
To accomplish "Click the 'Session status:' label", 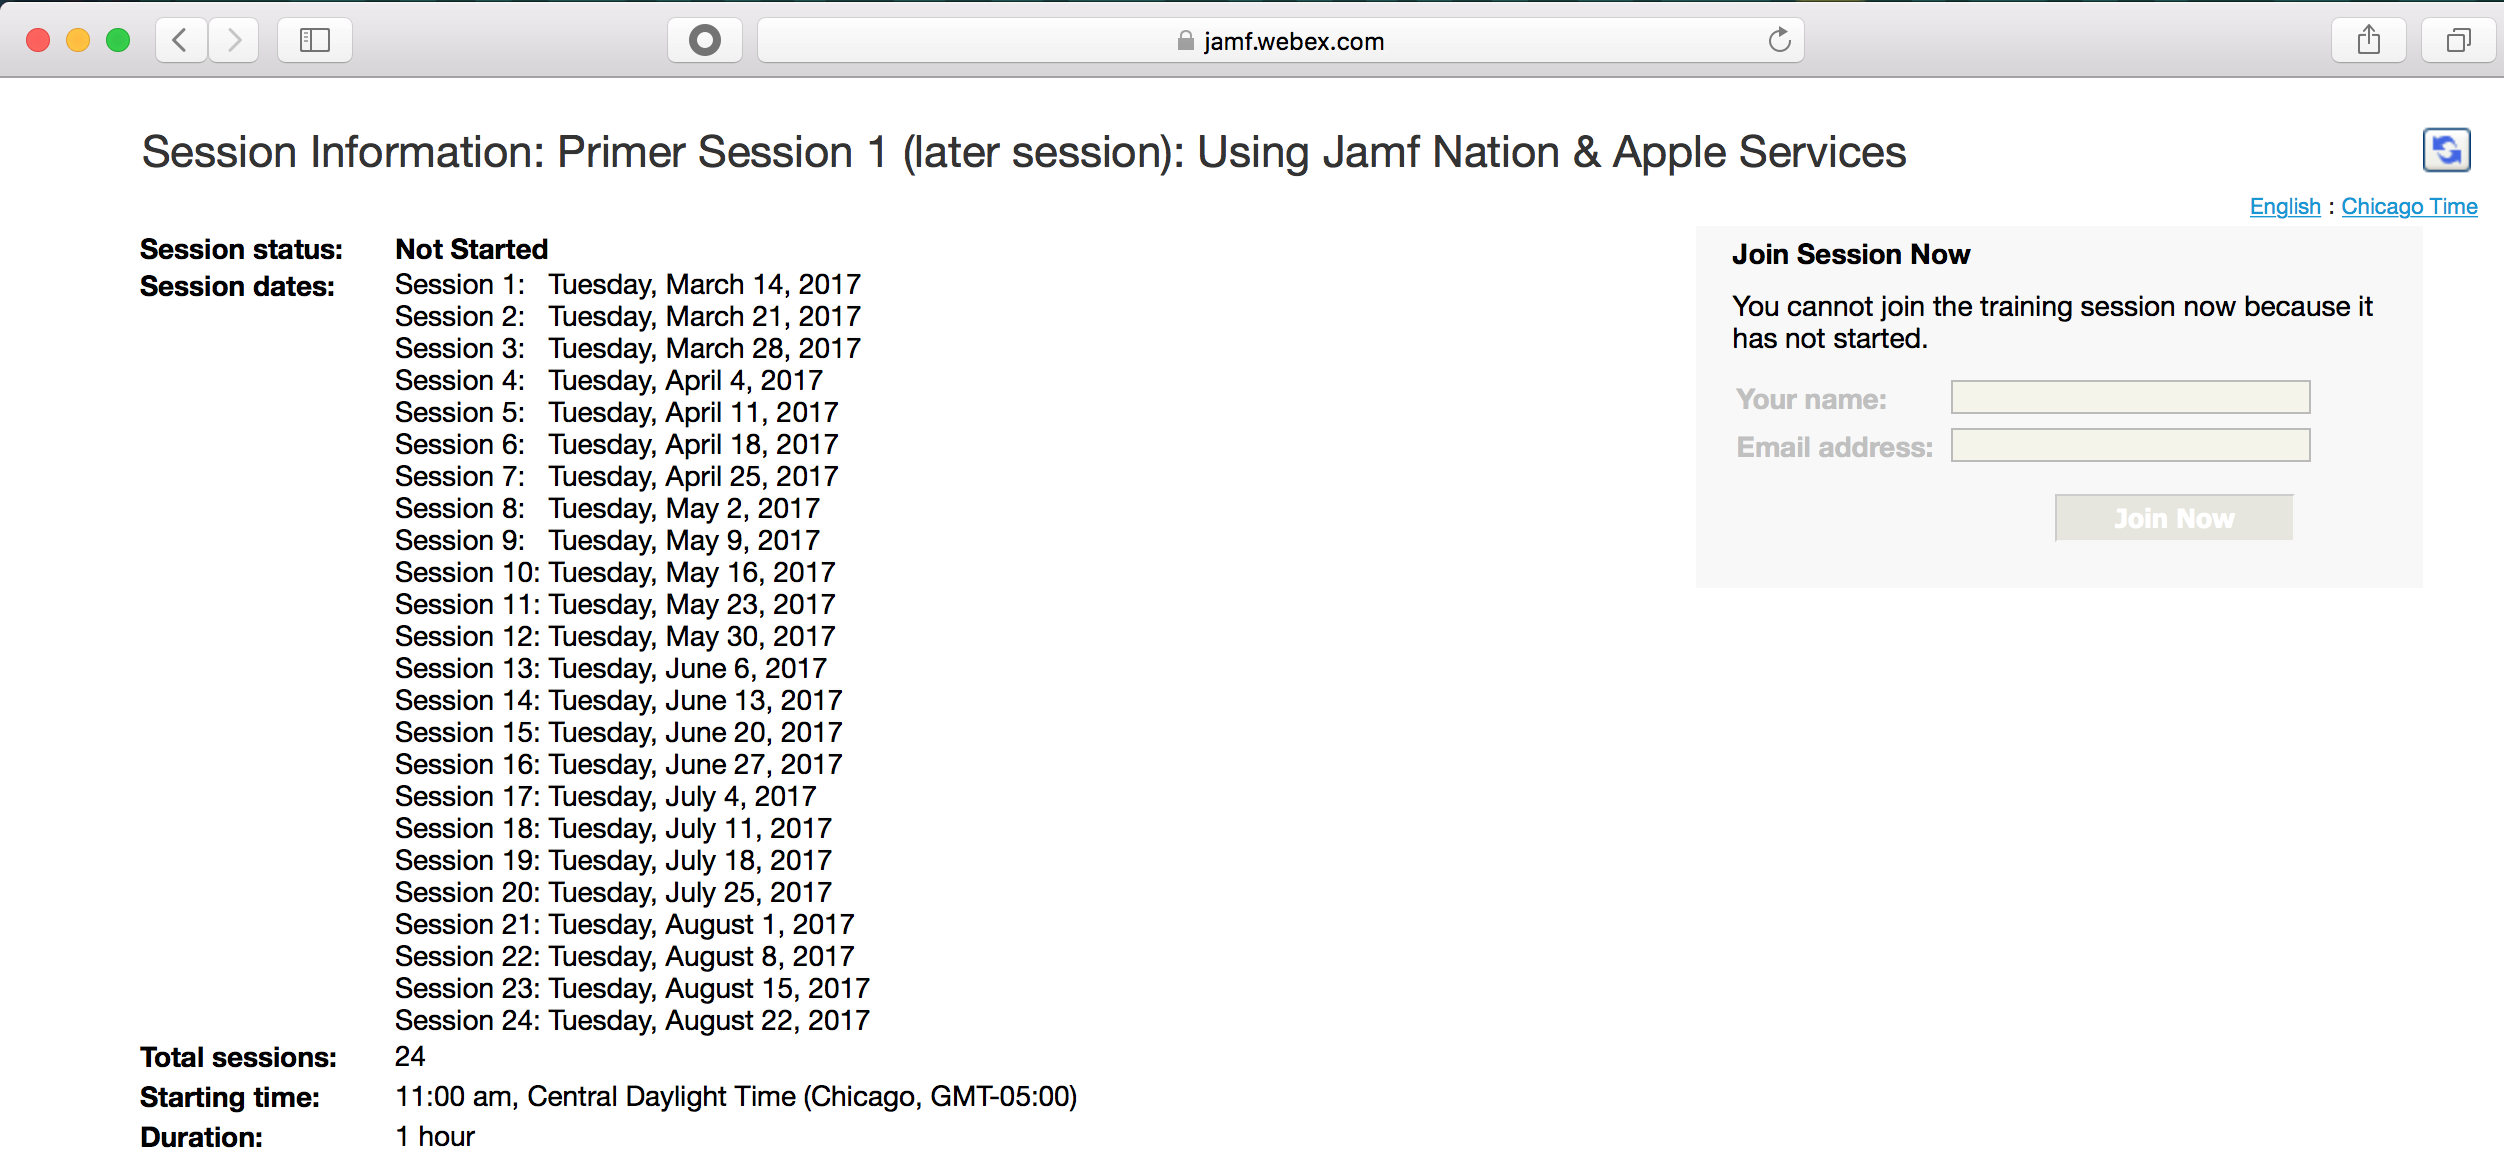I will (241, 249).
